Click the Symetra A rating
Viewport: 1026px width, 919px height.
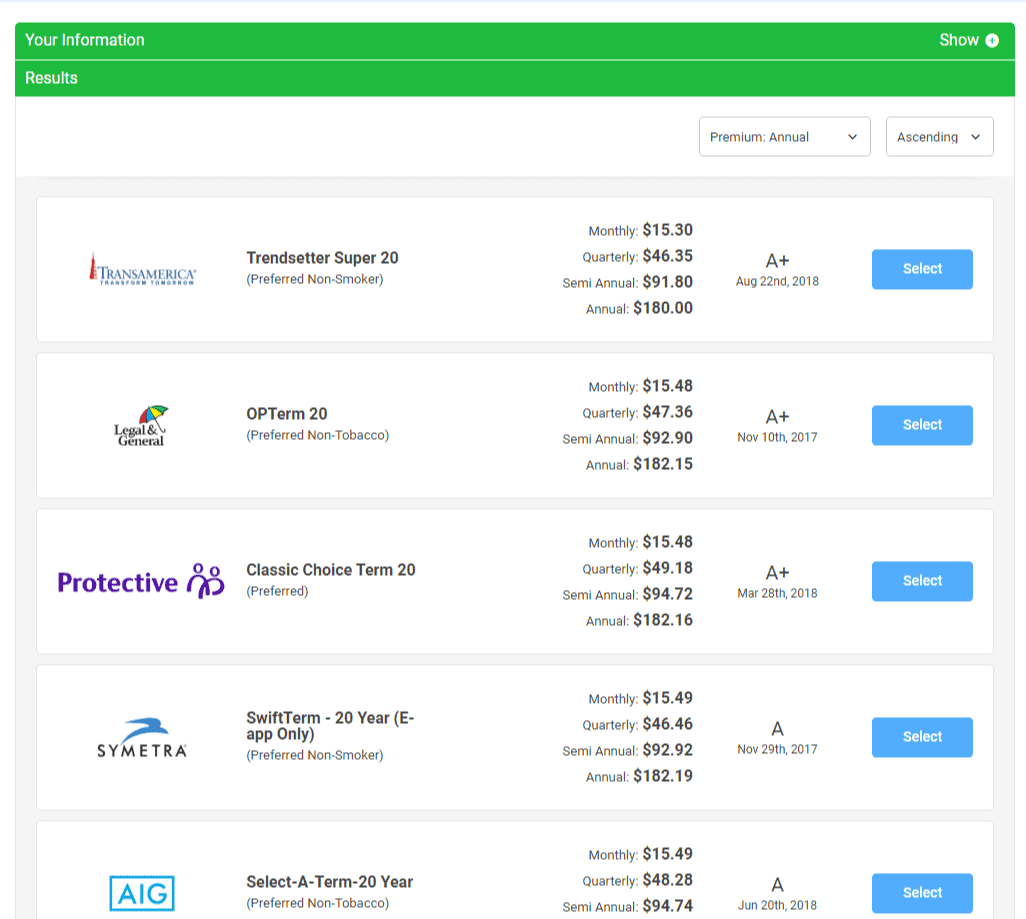(x=777, y=729)
